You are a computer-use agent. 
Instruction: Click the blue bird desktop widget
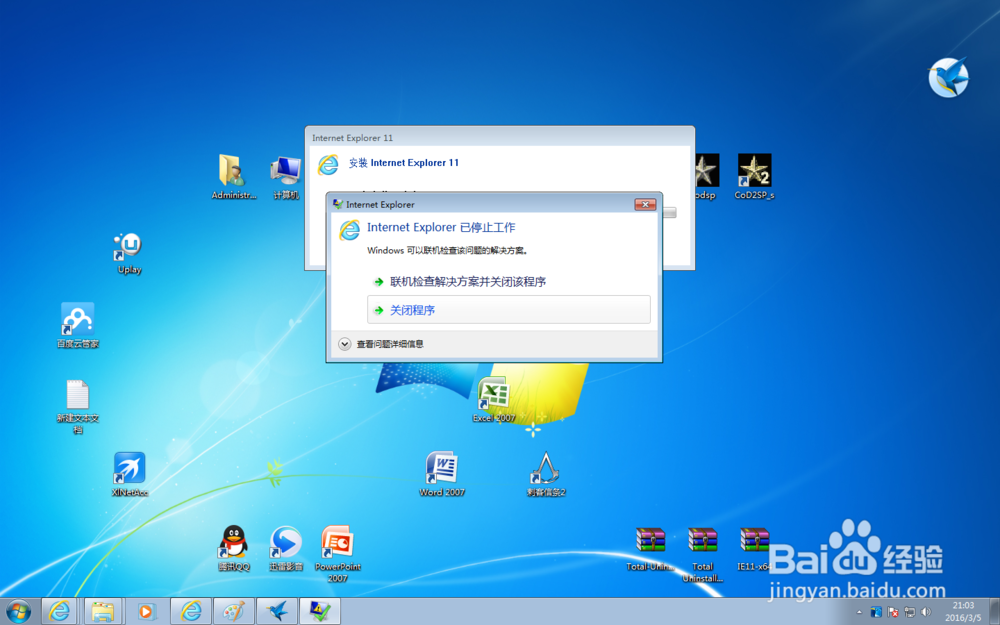[948, 77]
